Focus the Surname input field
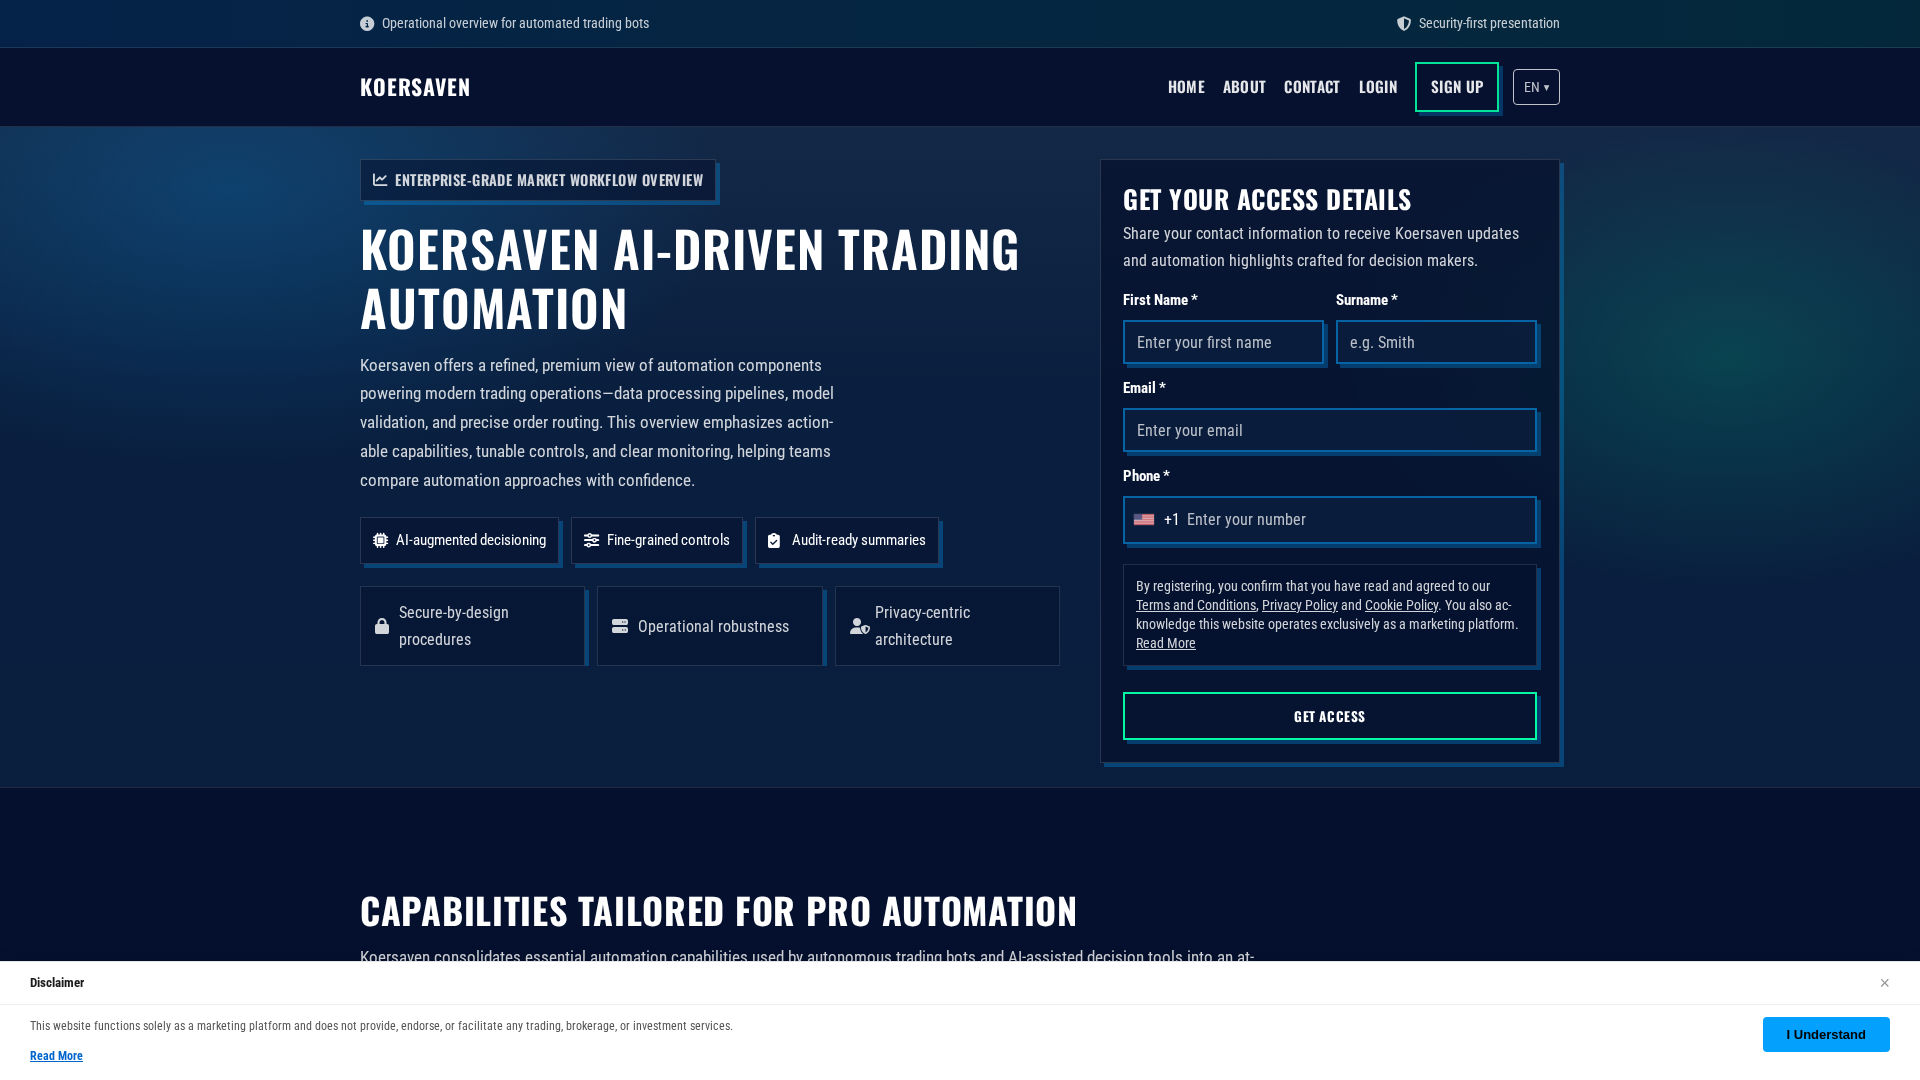The height and width of the screenshot is (1080, 1920). (1436, 342)
